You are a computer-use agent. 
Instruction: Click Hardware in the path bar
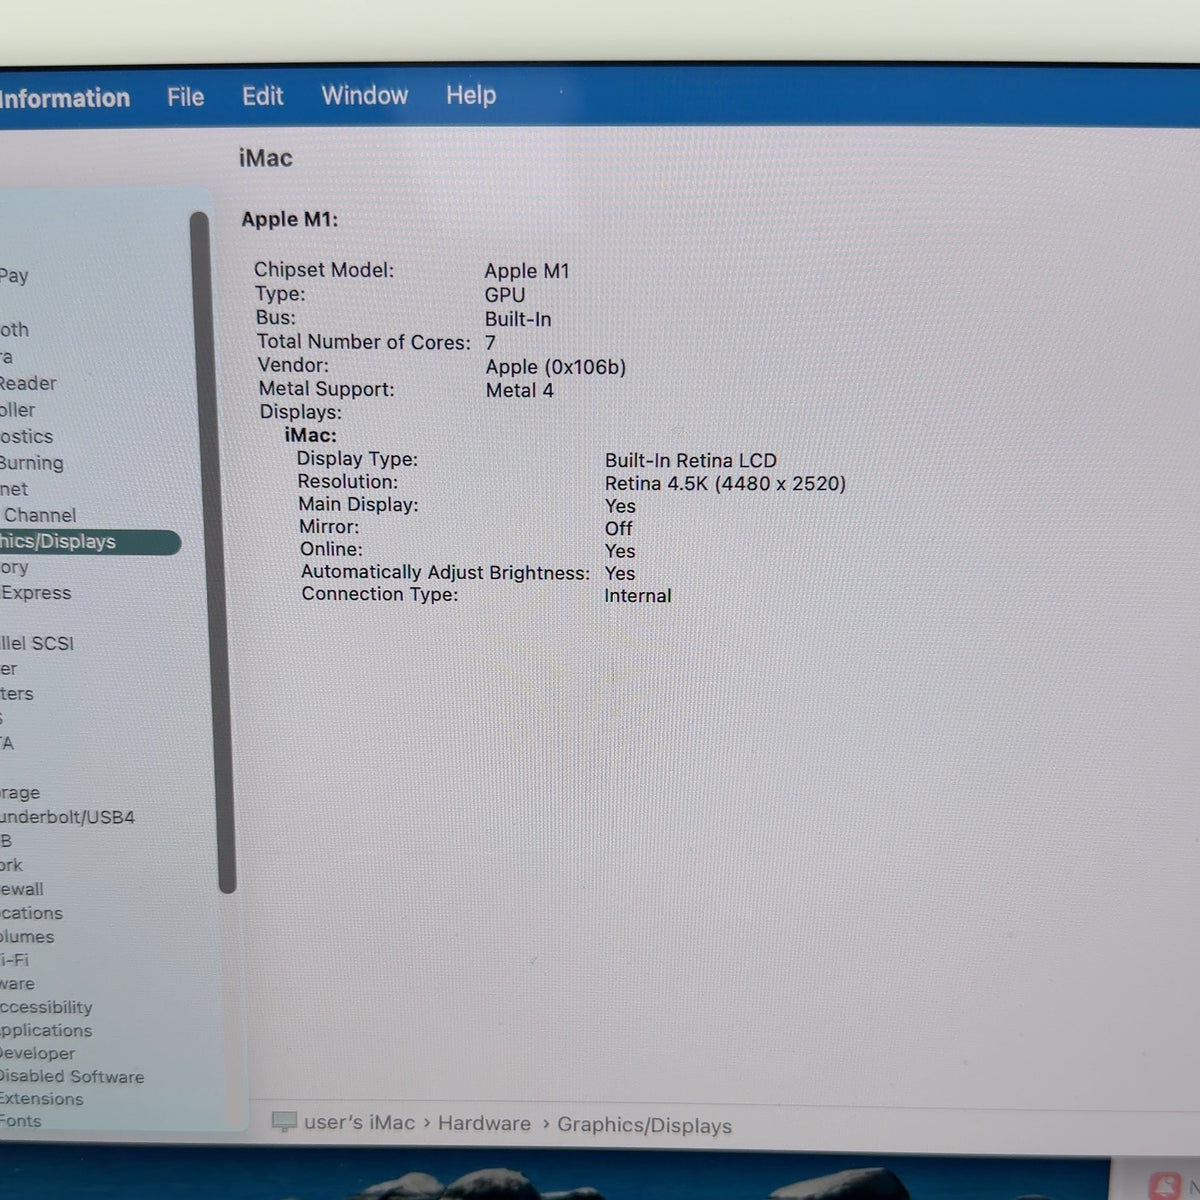pyautogui.click(x=484, y=1123)
